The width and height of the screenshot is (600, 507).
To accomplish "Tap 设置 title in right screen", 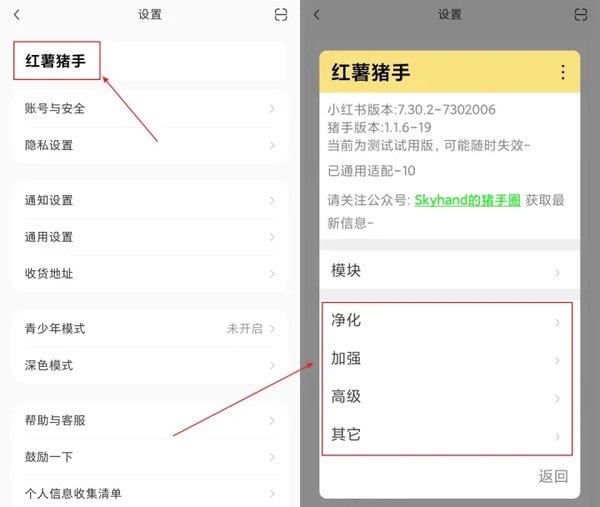I will 450,15.
